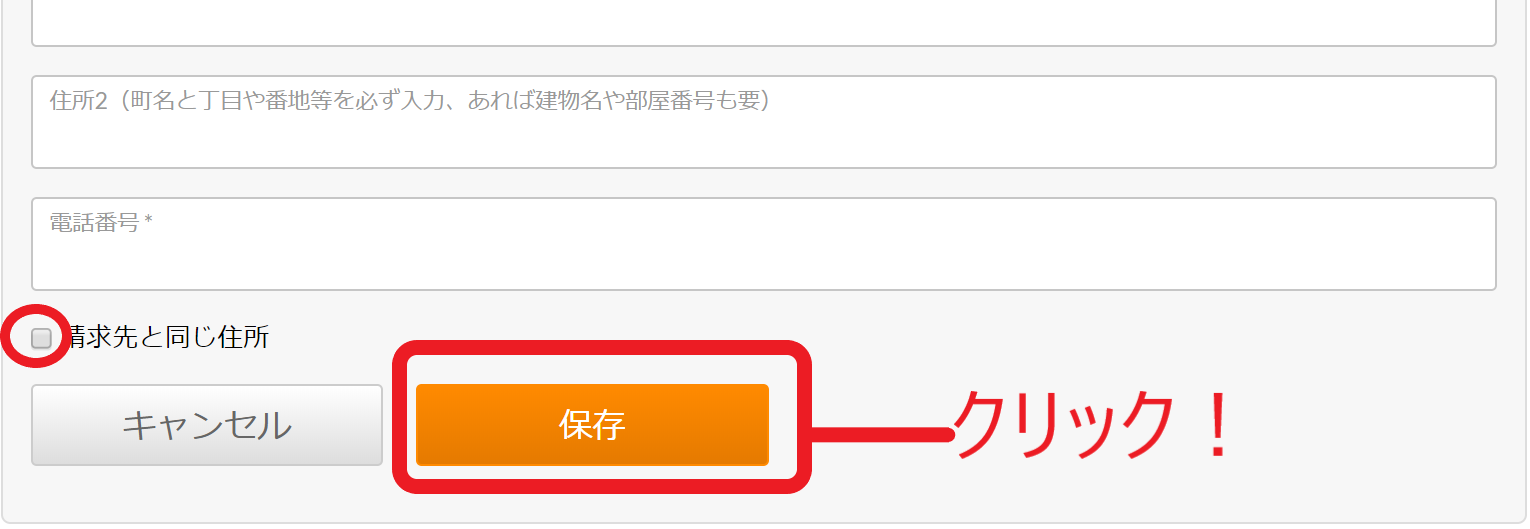Click the asterisk next to 電話番号
The width and height of the screenshot is (1530, 529).
[148, 221]
